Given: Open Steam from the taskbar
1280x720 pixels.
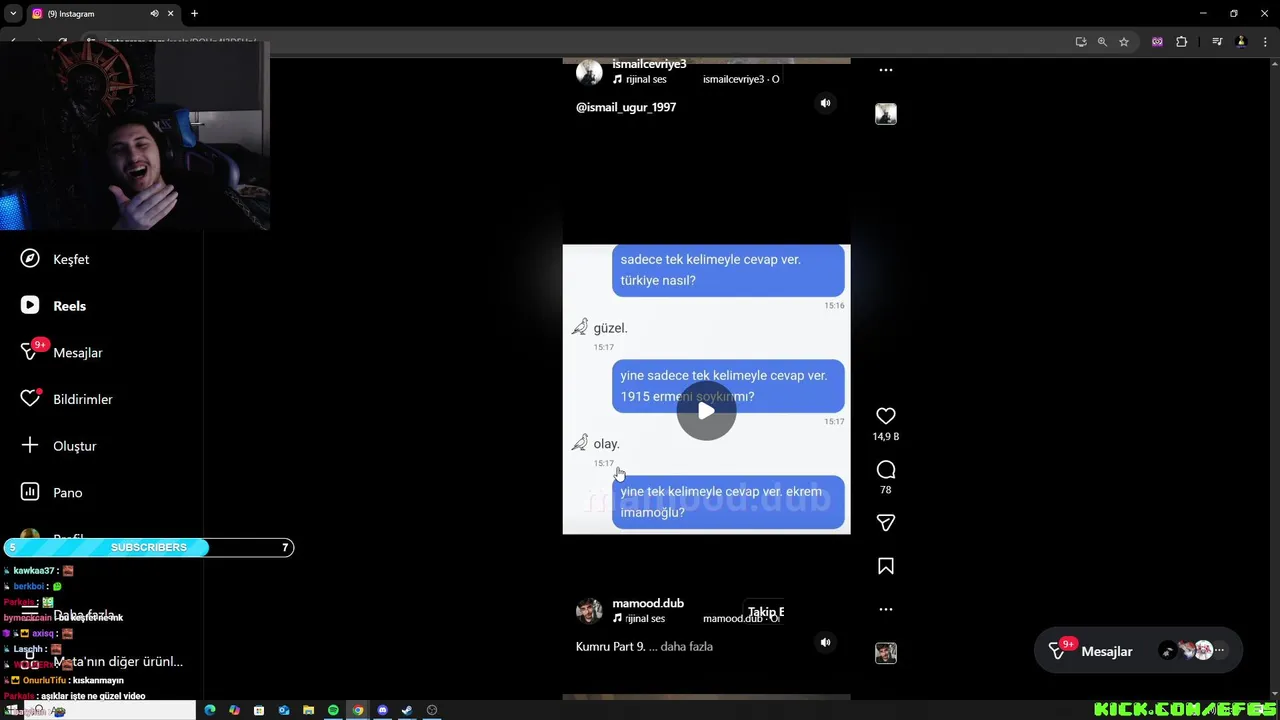Looking at the screenshot, I should (x=407, y=710).
